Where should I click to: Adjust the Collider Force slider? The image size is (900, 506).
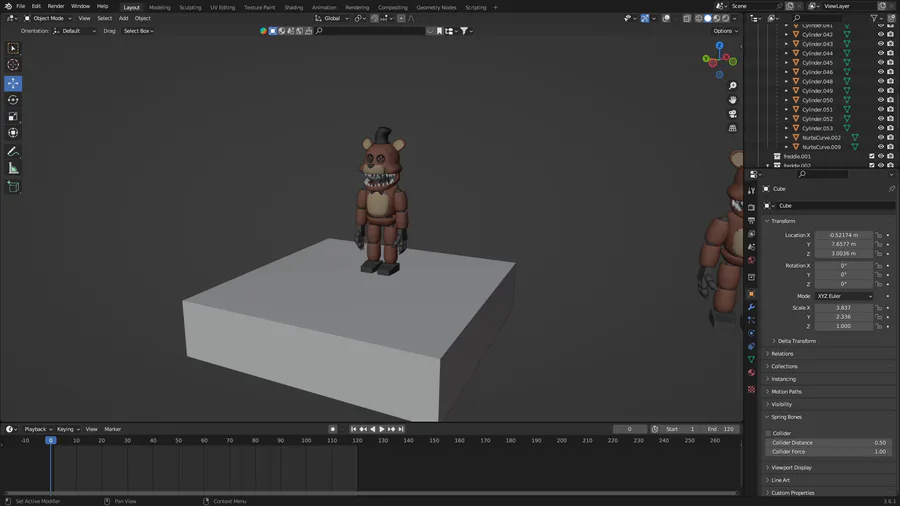(x=828, y=452)
